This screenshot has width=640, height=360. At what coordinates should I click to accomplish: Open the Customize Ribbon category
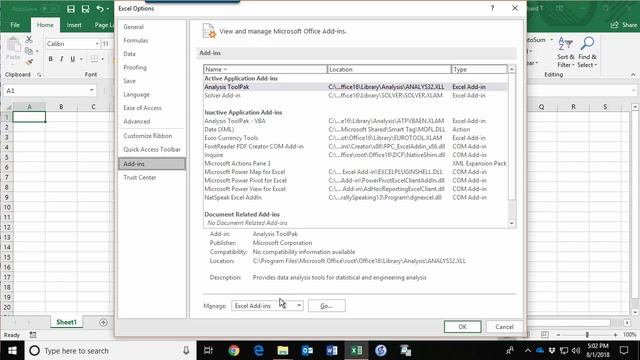[148, 136]
